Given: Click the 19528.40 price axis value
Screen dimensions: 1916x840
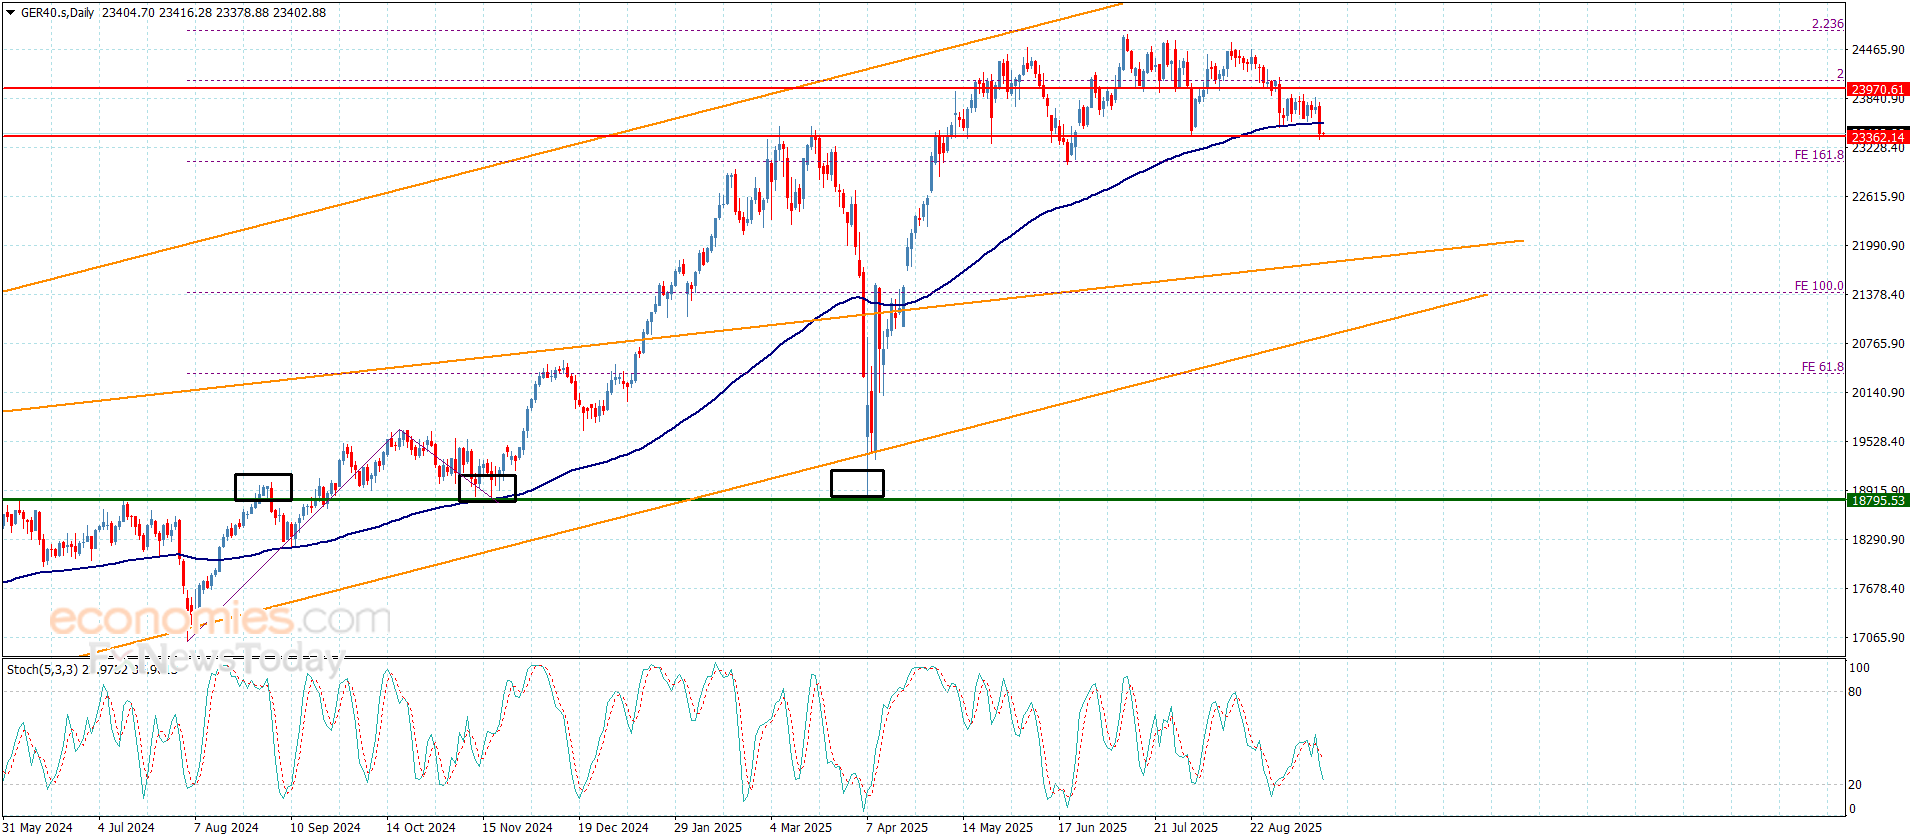Looking at the screenshot, I should 1878,442.
